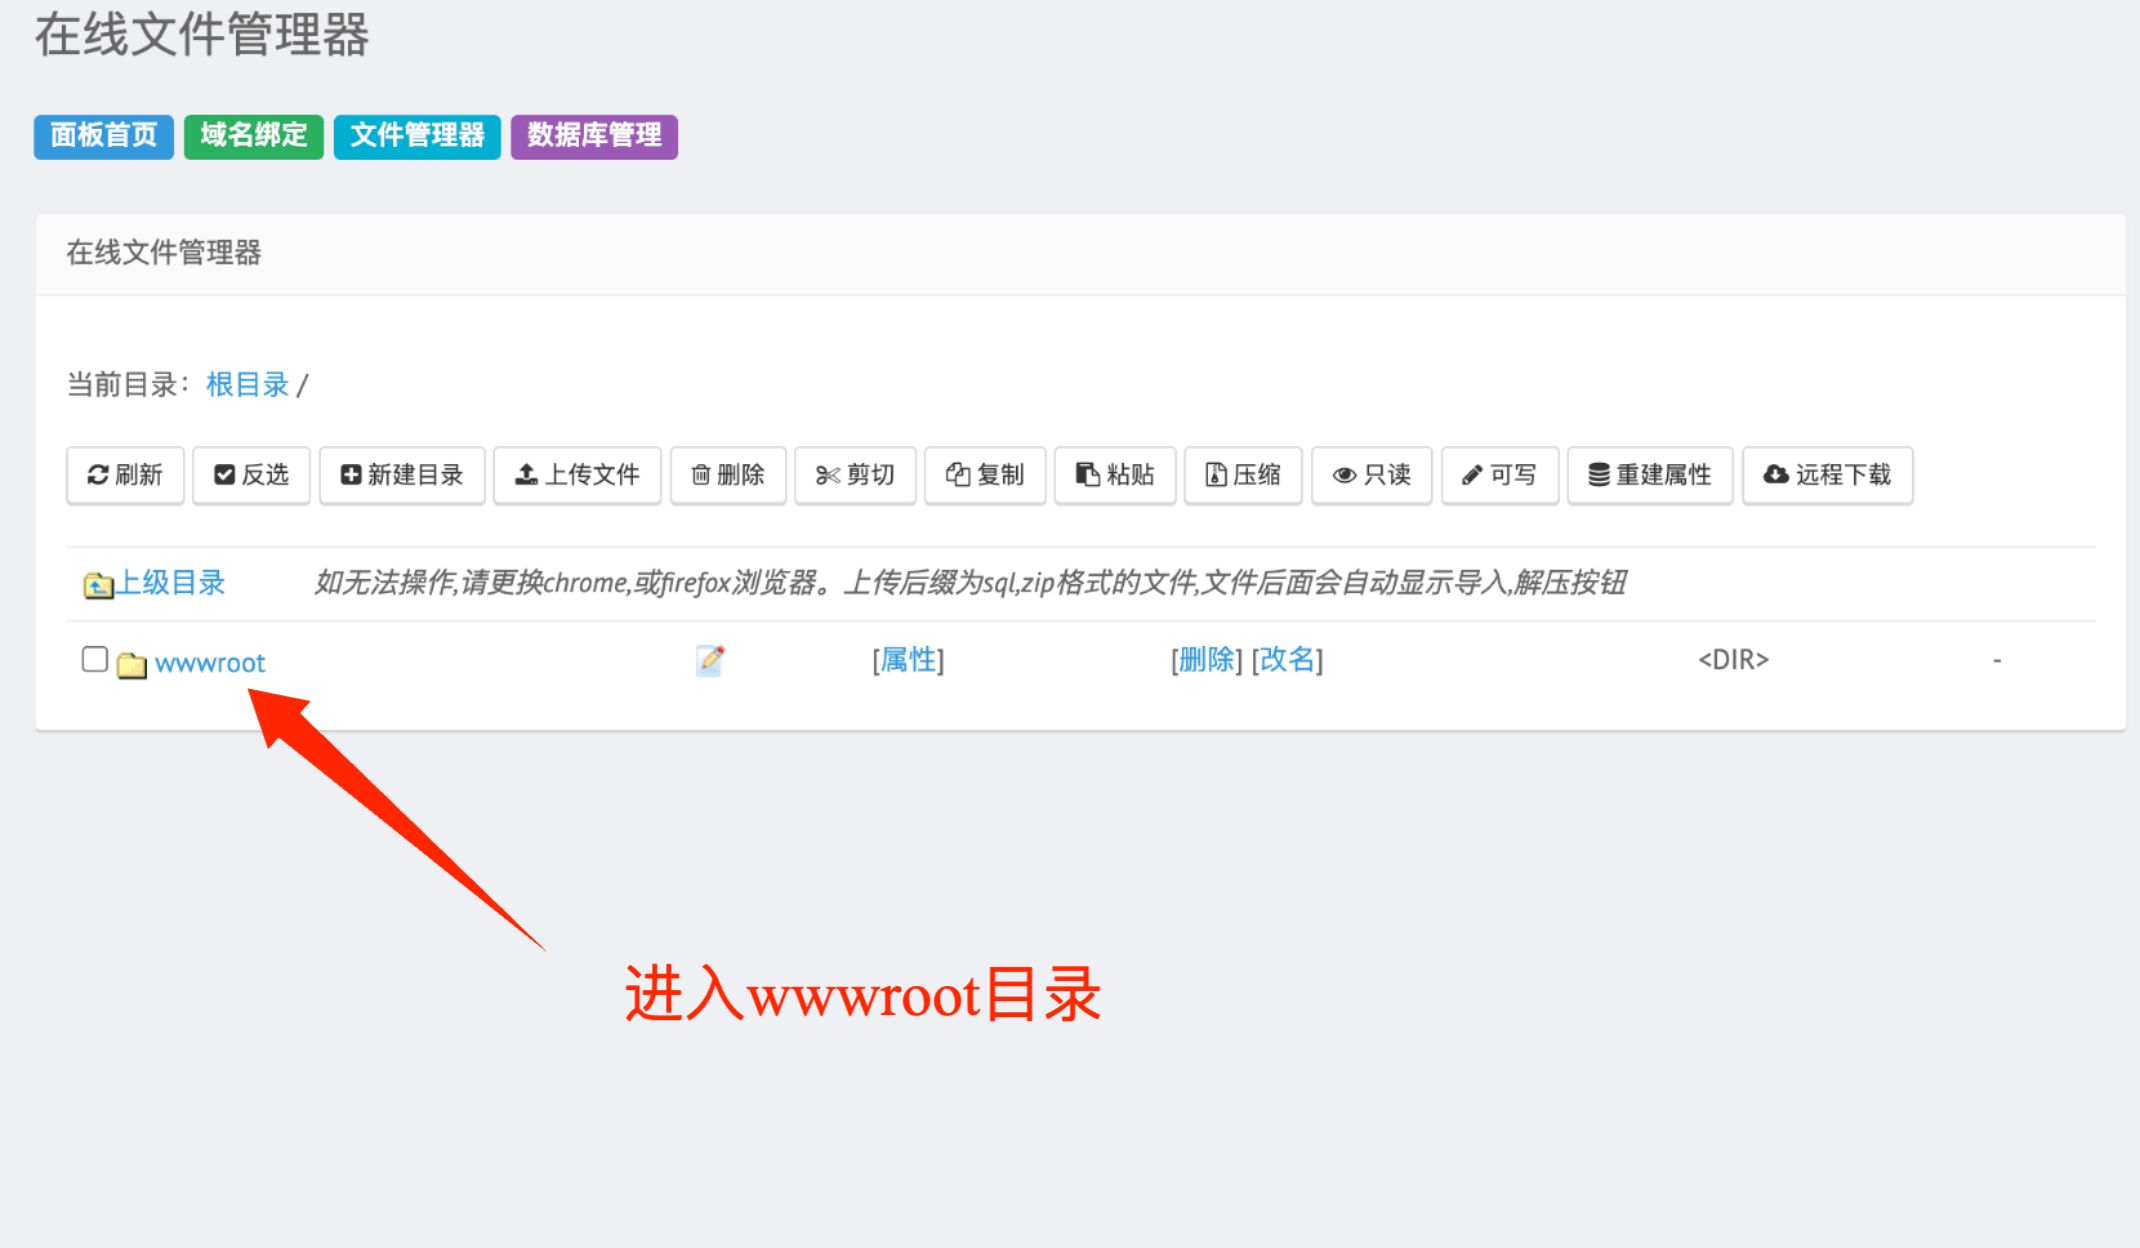This screenshot has height=1248, width=2140.
Task: Click the copy (复制) toolbar icon
Action: pyautogui.click(x=985, y=475)
